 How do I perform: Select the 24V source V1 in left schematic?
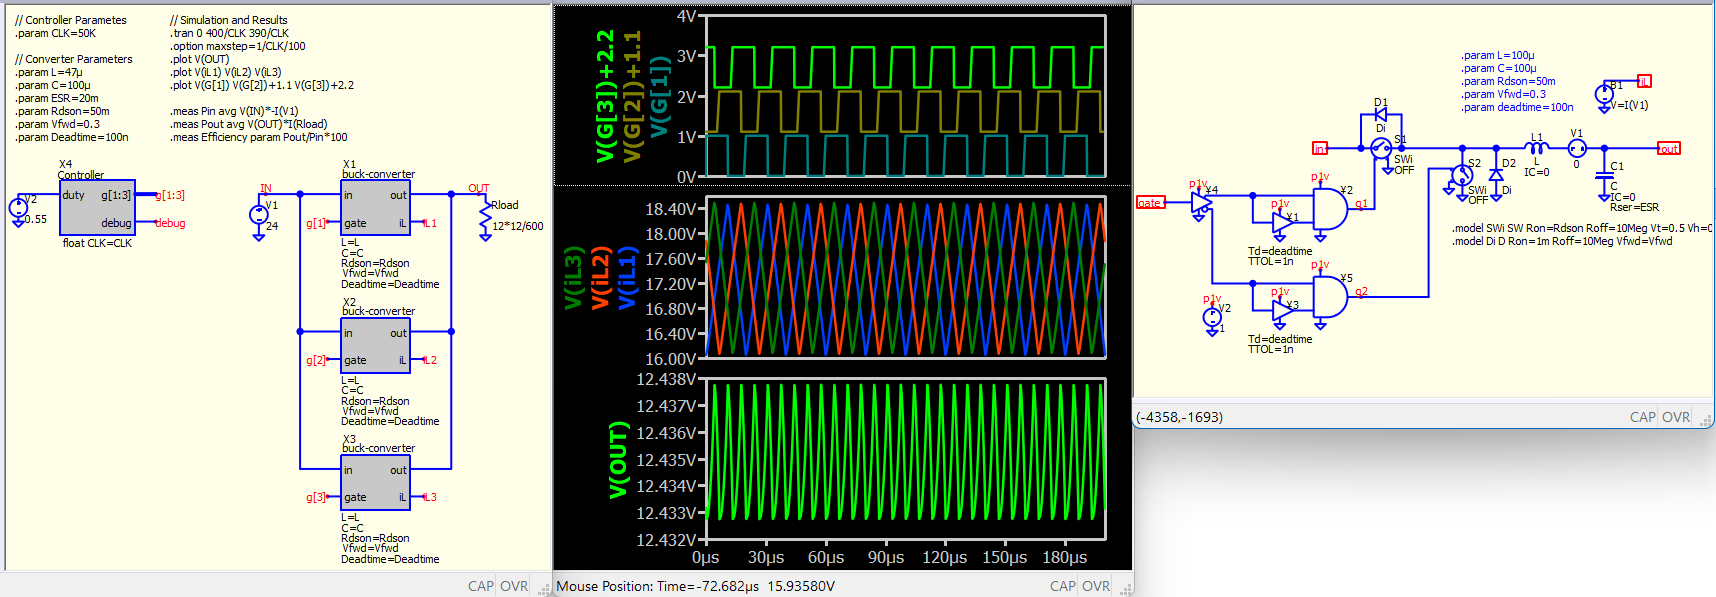(259, 215)
